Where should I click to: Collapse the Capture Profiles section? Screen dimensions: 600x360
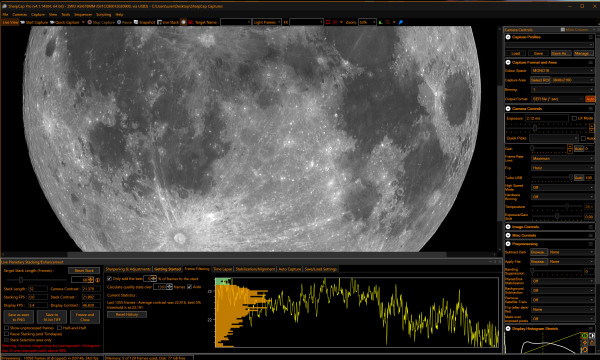point(508,37)
